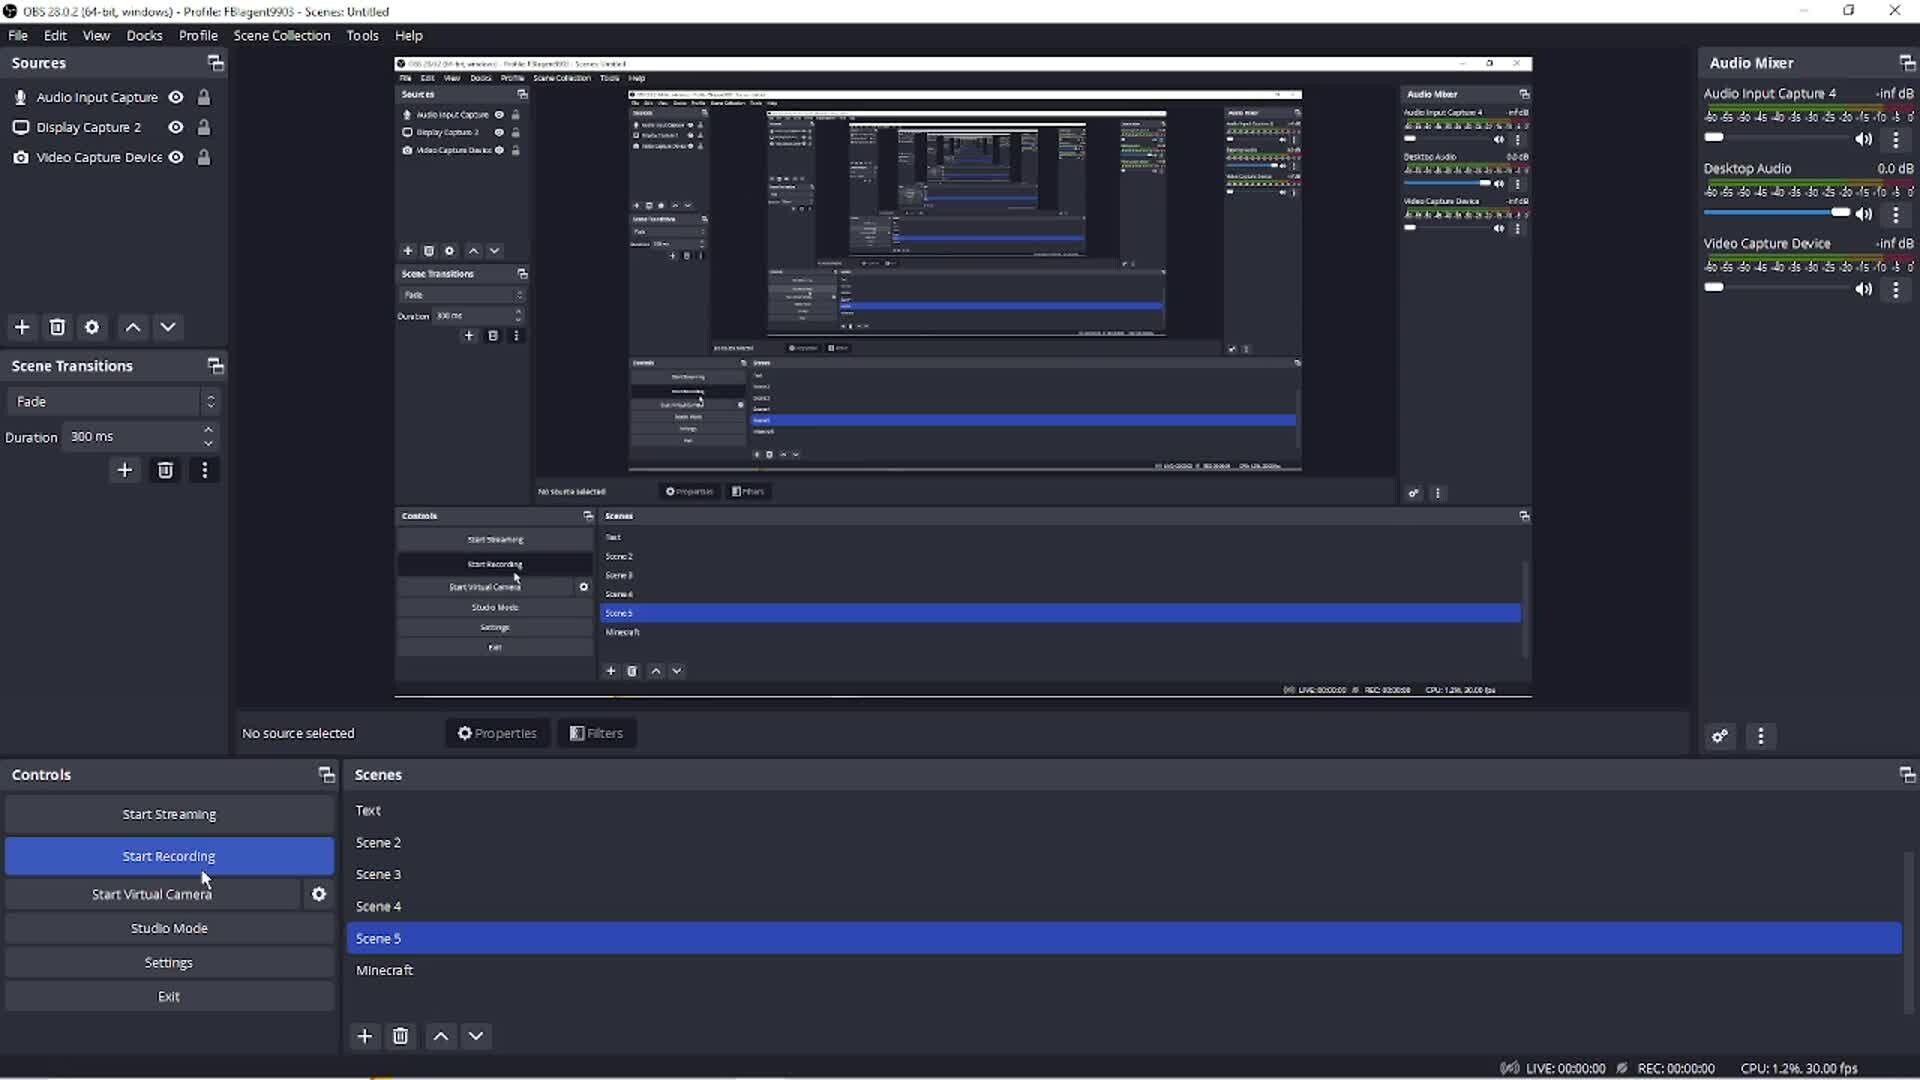Open source properties gear in Sources panel

pos(92,327)
